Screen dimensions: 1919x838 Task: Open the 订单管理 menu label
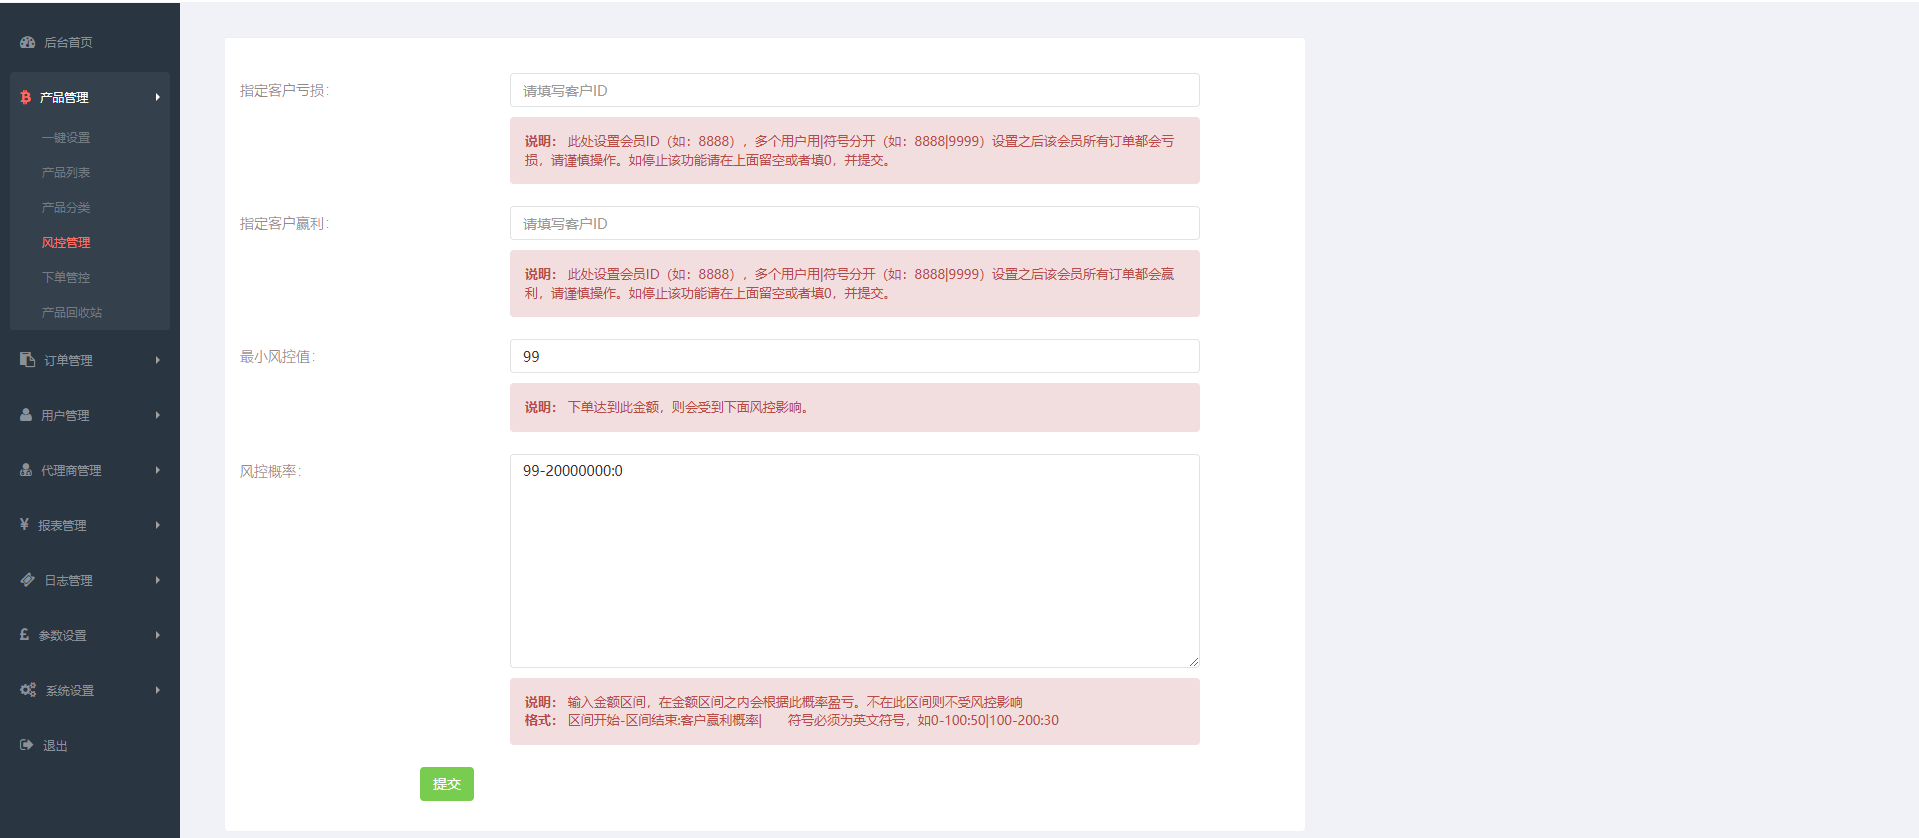pos(68,361)
